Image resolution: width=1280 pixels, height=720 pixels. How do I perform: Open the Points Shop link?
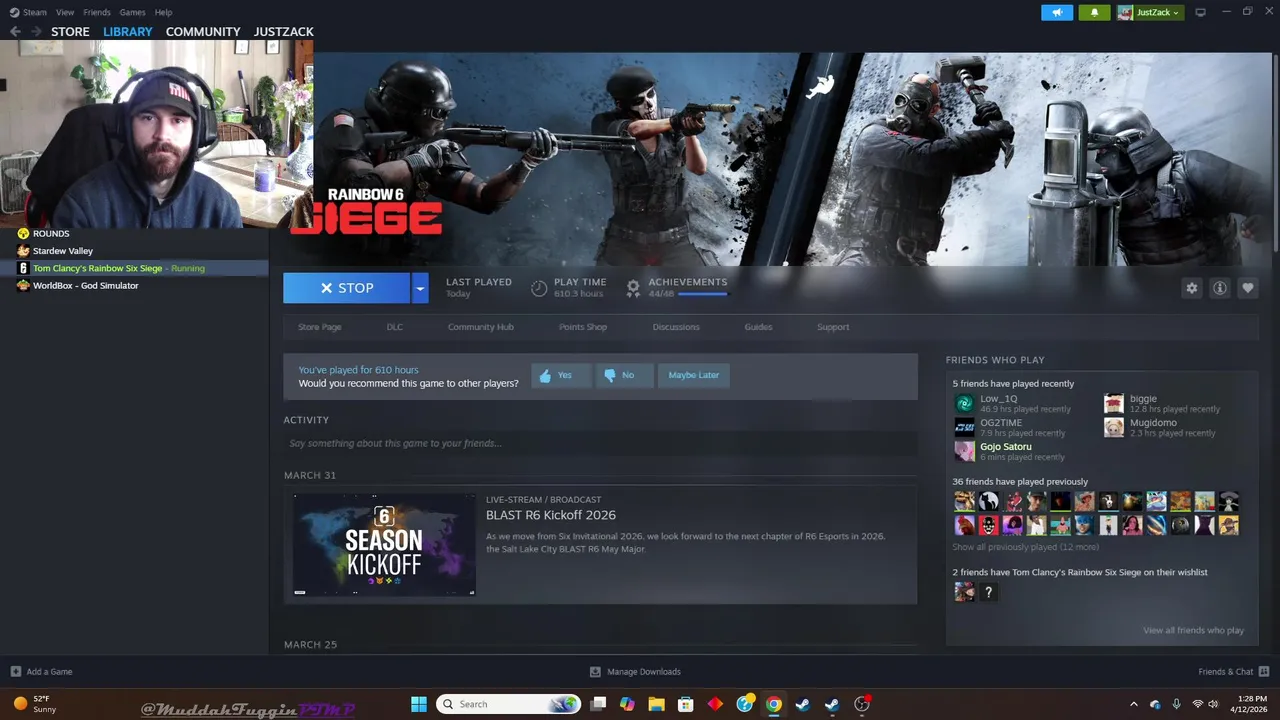tap(583, 327)
